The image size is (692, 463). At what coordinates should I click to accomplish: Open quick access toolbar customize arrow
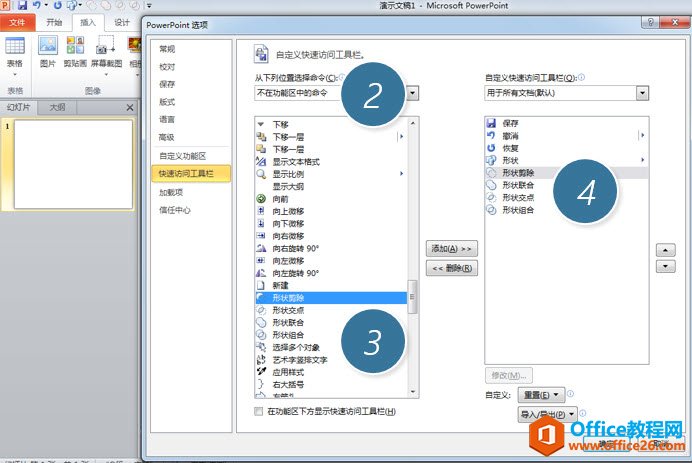[x=149, y=6]
